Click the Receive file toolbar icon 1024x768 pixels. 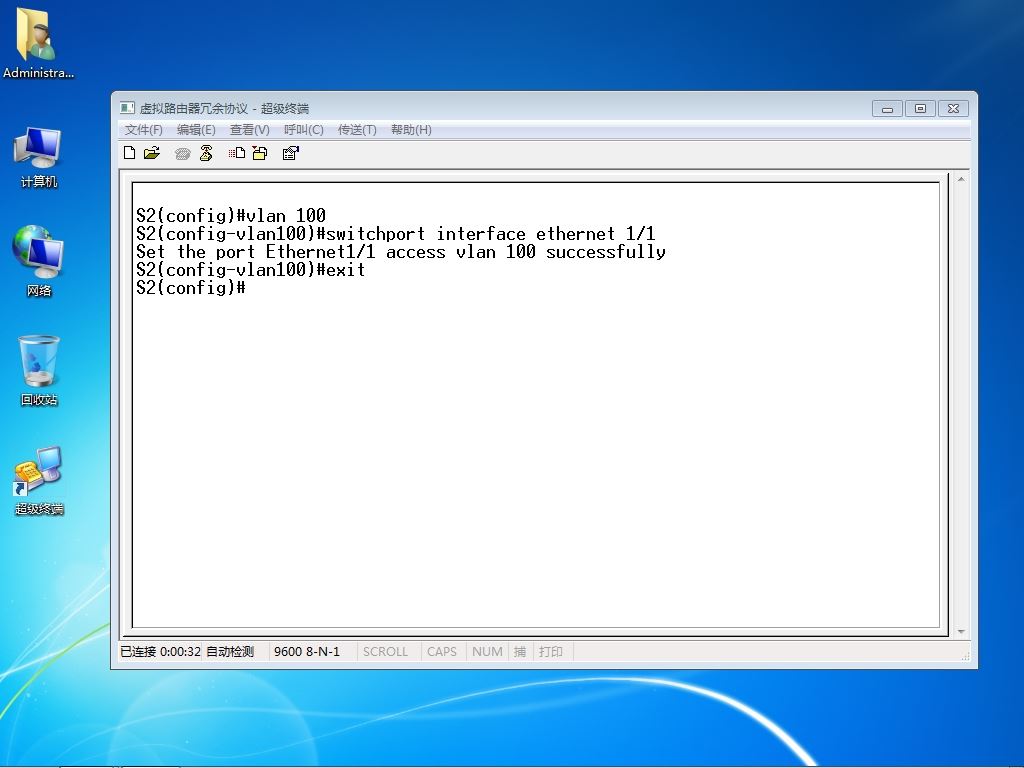[260, 153]
